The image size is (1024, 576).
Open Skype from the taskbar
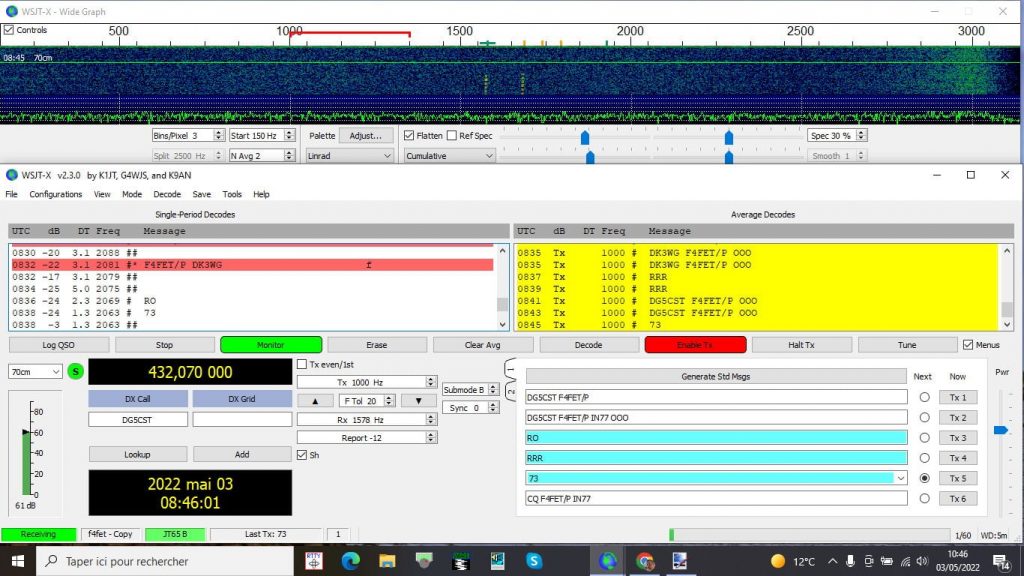(534, 561)
